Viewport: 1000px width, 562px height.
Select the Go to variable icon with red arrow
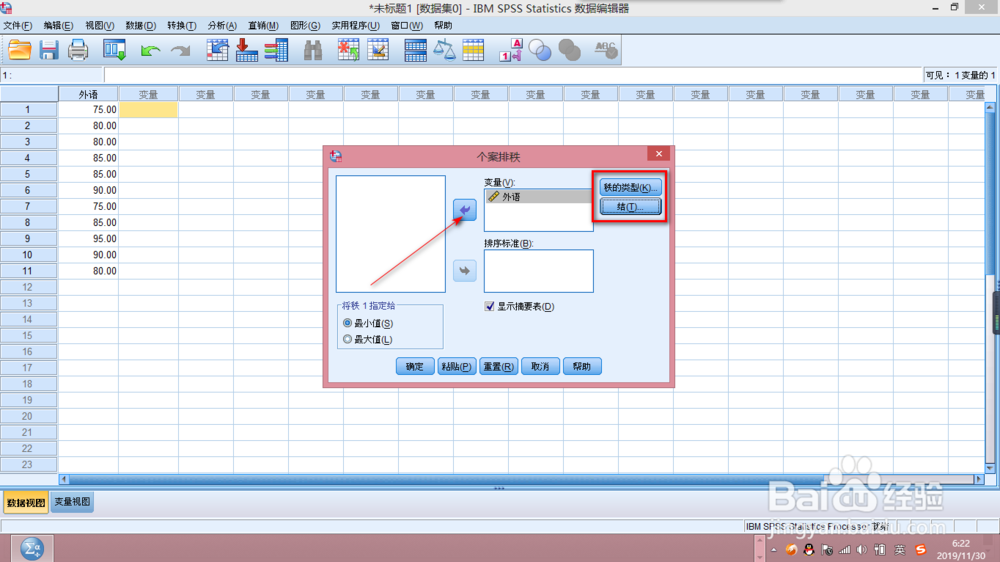pyautogui.click(x=246, y=50)
